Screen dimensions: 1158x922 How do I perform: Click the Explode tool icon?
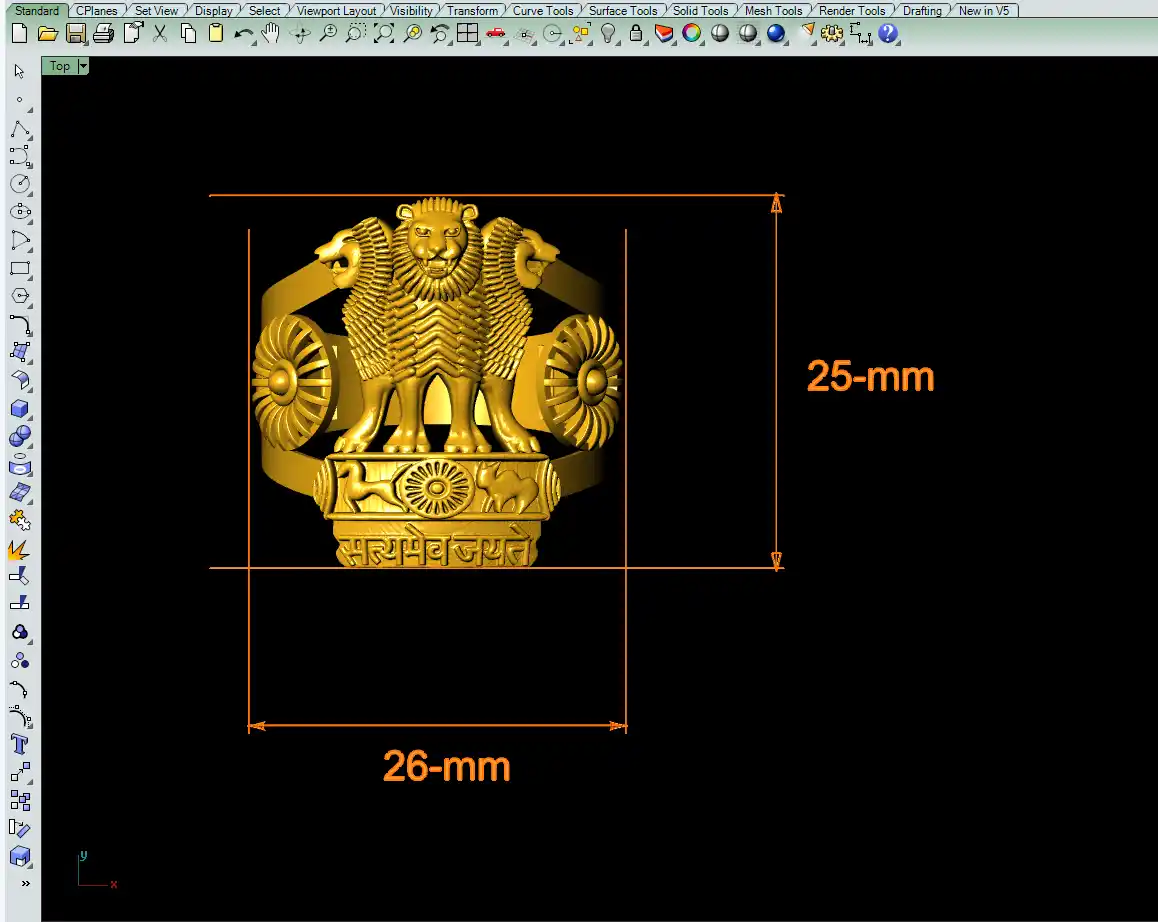tap(20, 549)
